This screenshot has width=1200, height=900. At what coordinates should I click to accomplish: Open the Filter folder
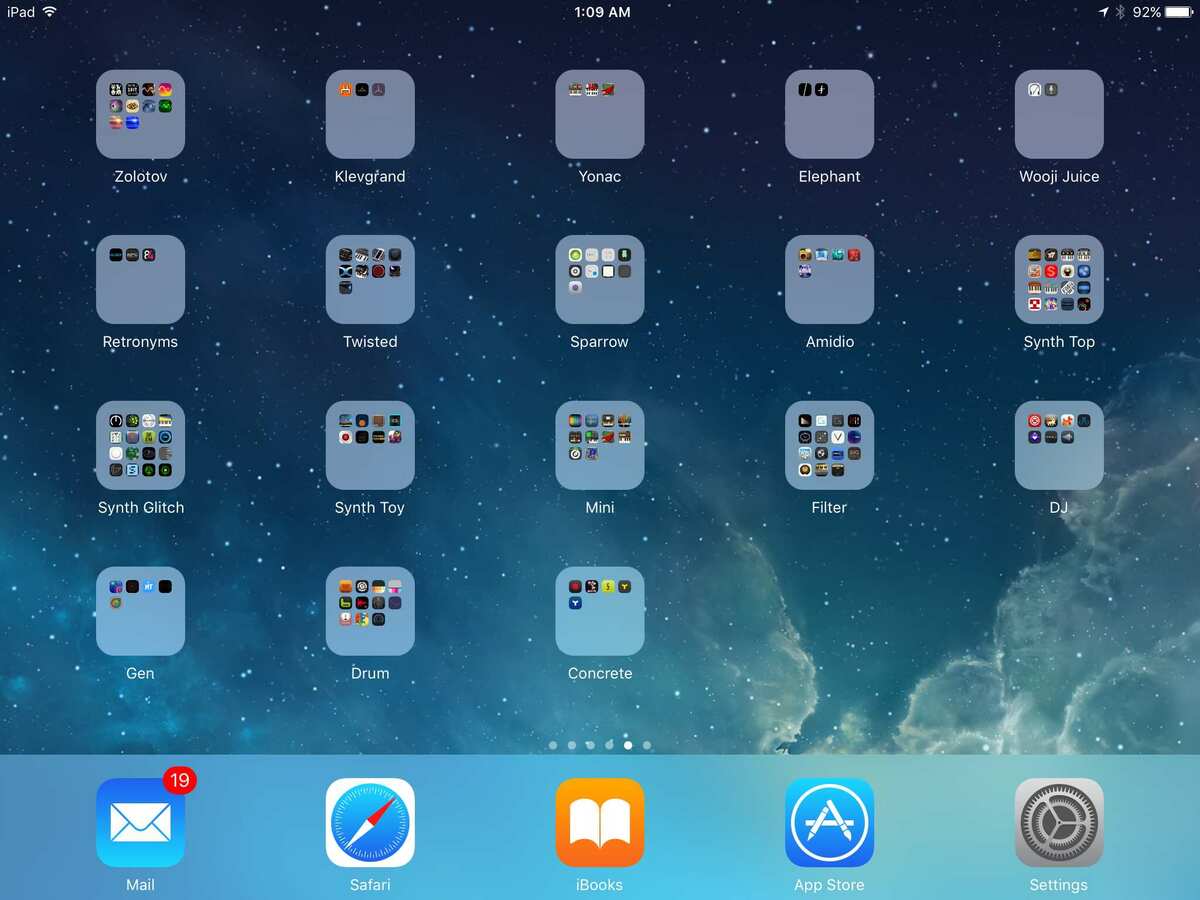(829, 446)
